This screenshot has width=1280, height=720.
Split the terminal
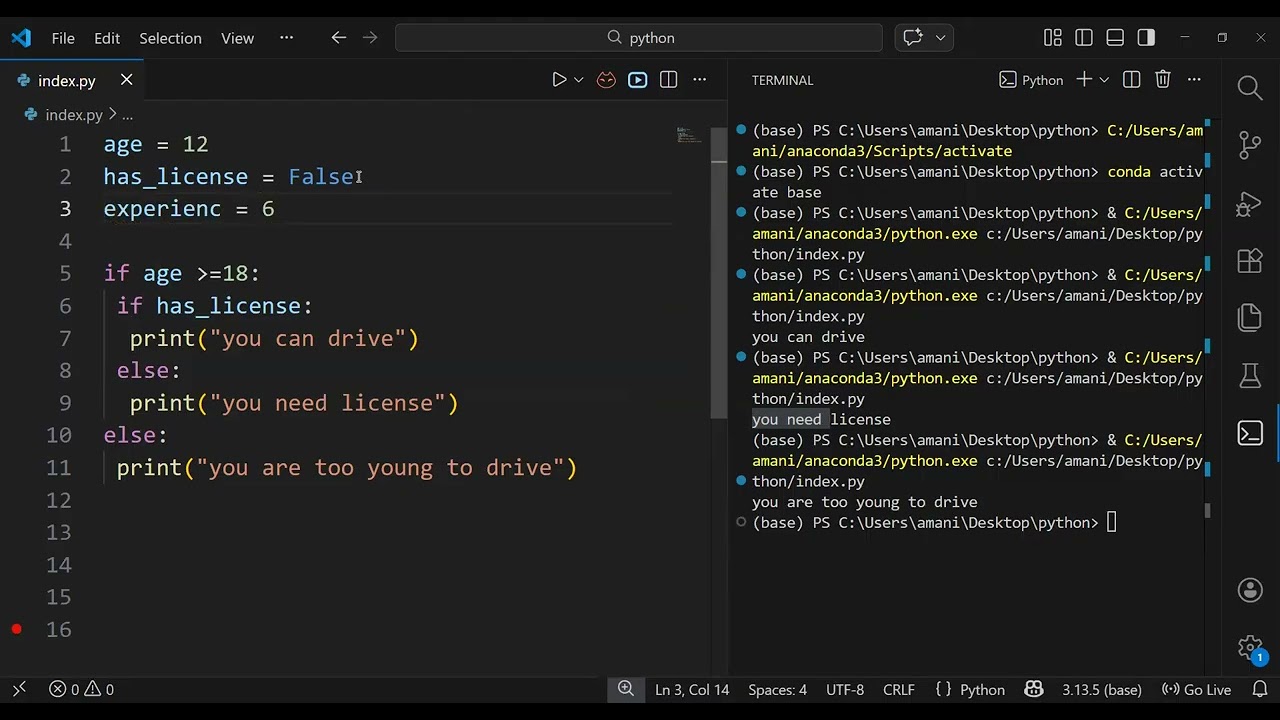[x=1131, y=80]
